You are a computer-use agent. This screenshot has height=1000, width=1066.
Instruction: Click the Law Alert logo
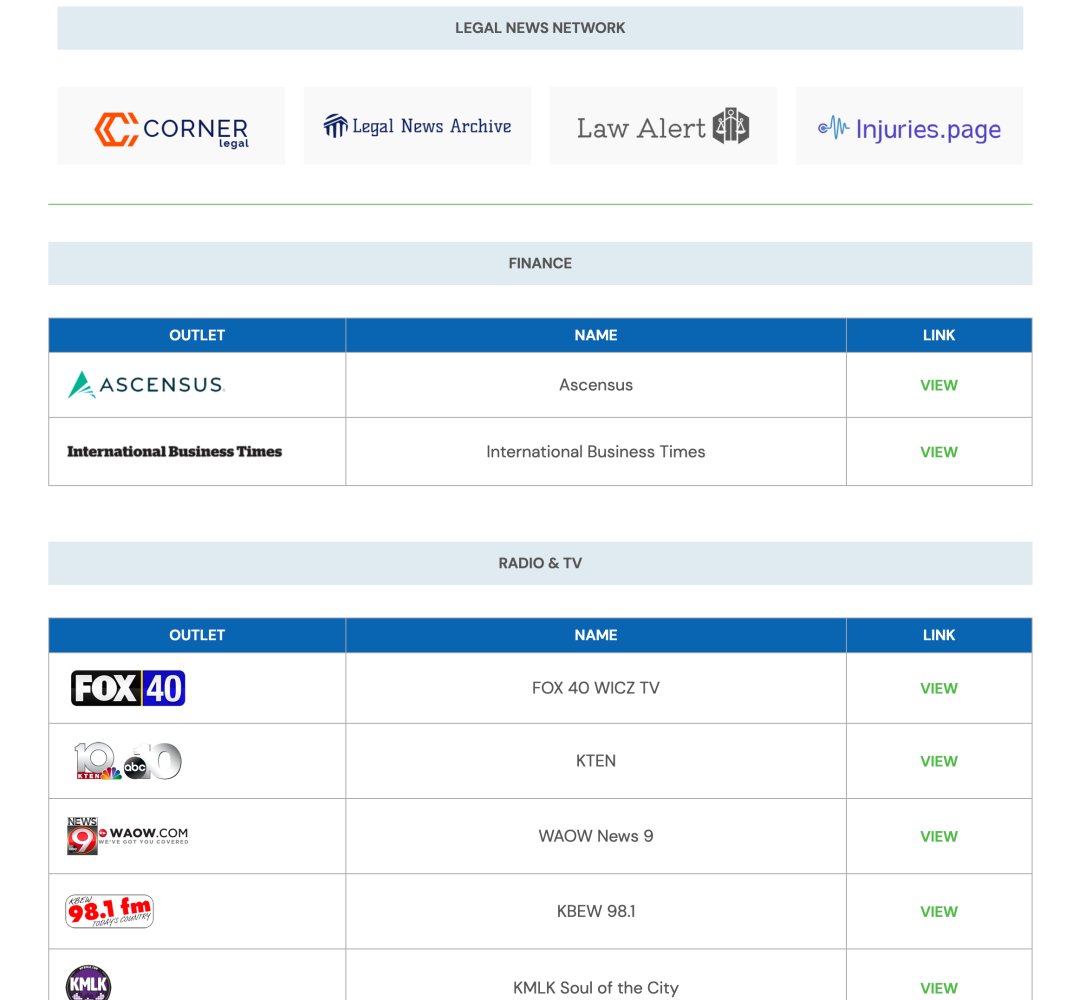(663, 127)
